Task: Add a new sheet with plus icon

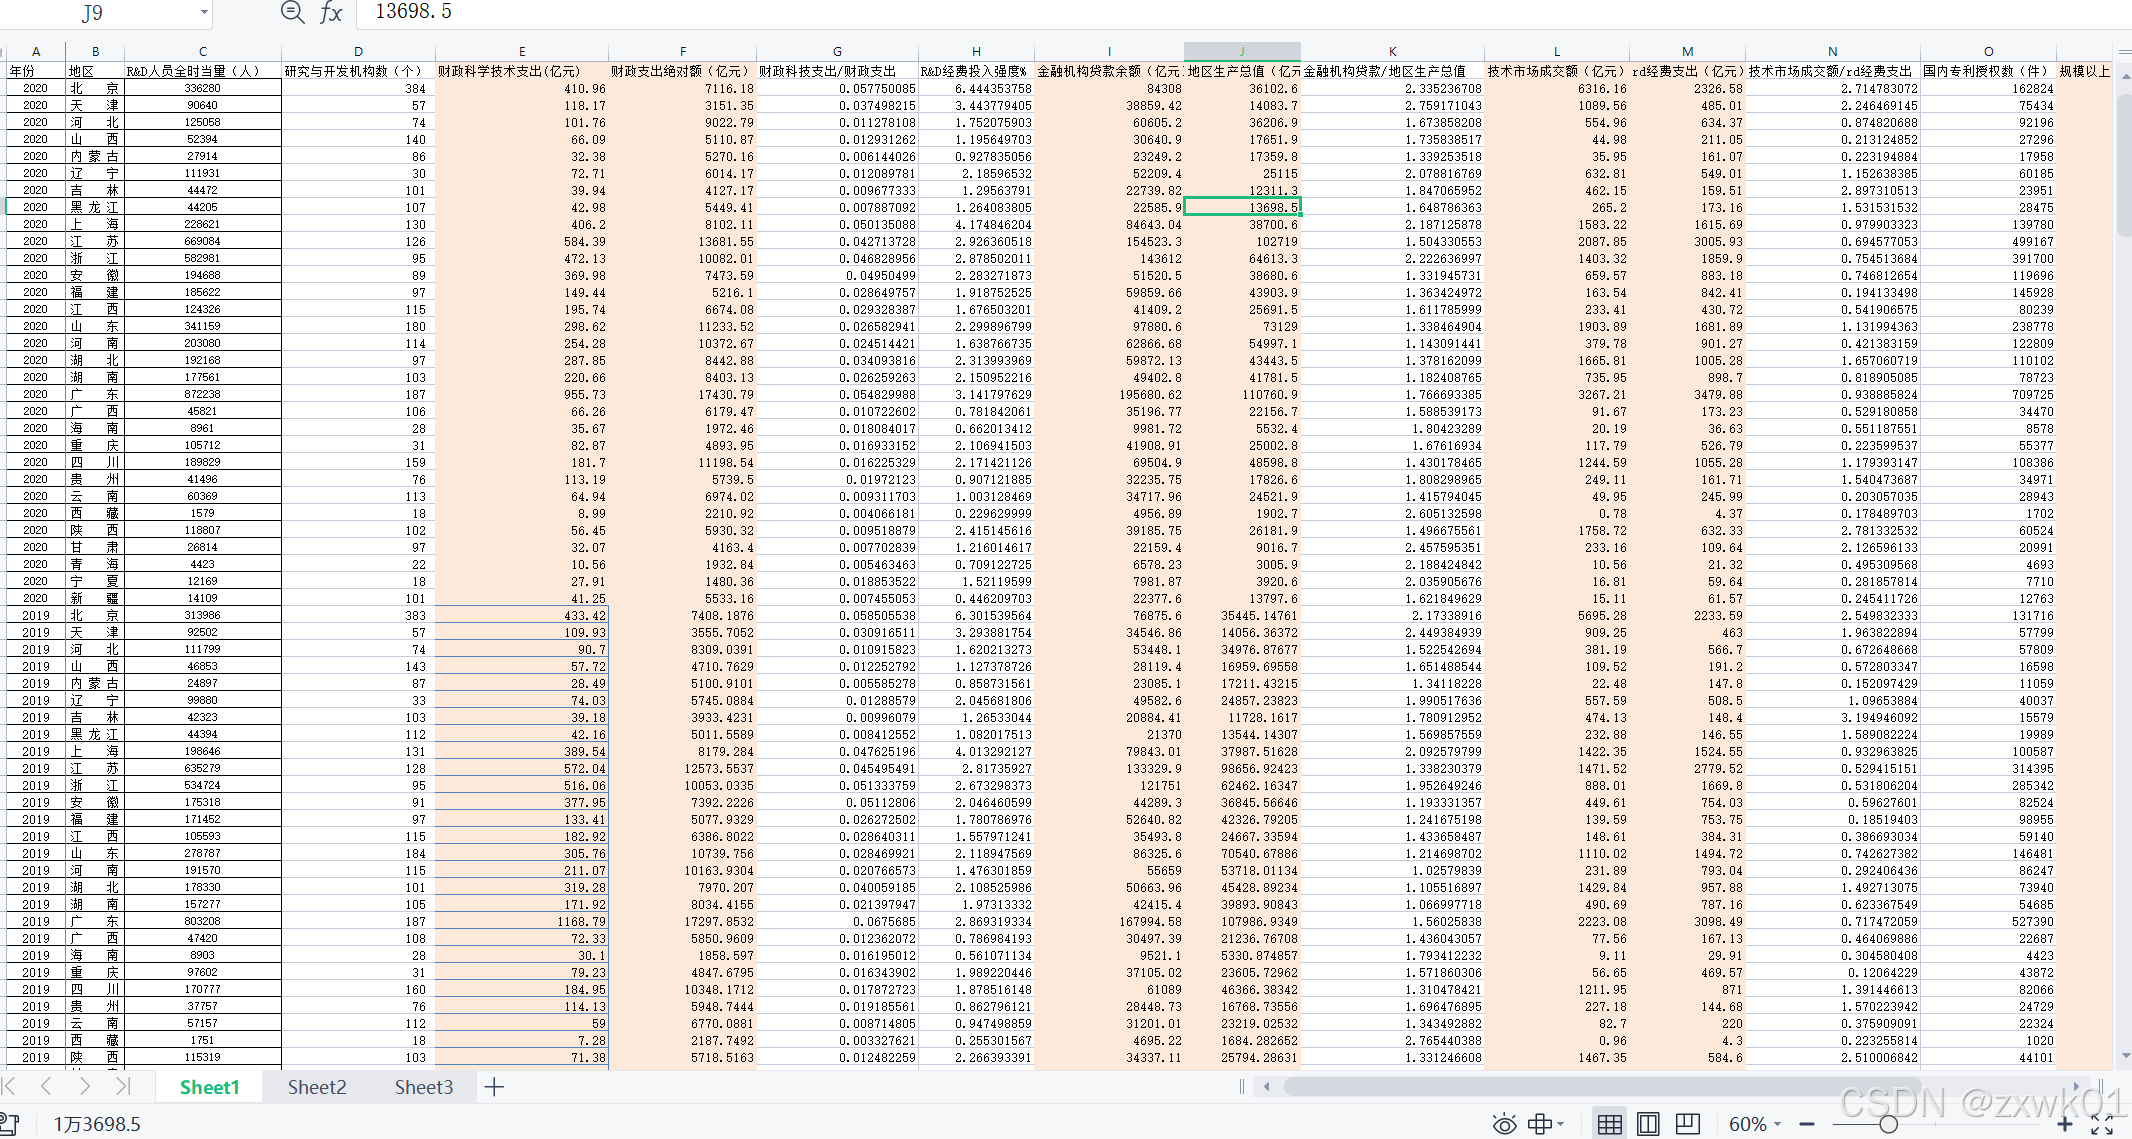Action: (x=494, y=1087)
